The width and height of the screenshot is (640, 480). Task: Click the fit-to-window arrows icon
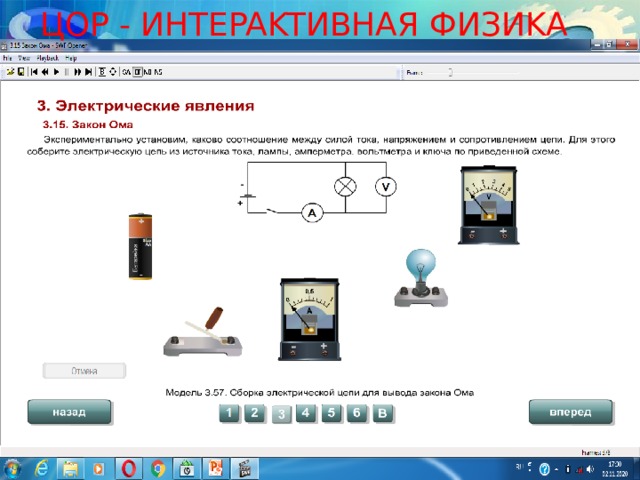113,72
